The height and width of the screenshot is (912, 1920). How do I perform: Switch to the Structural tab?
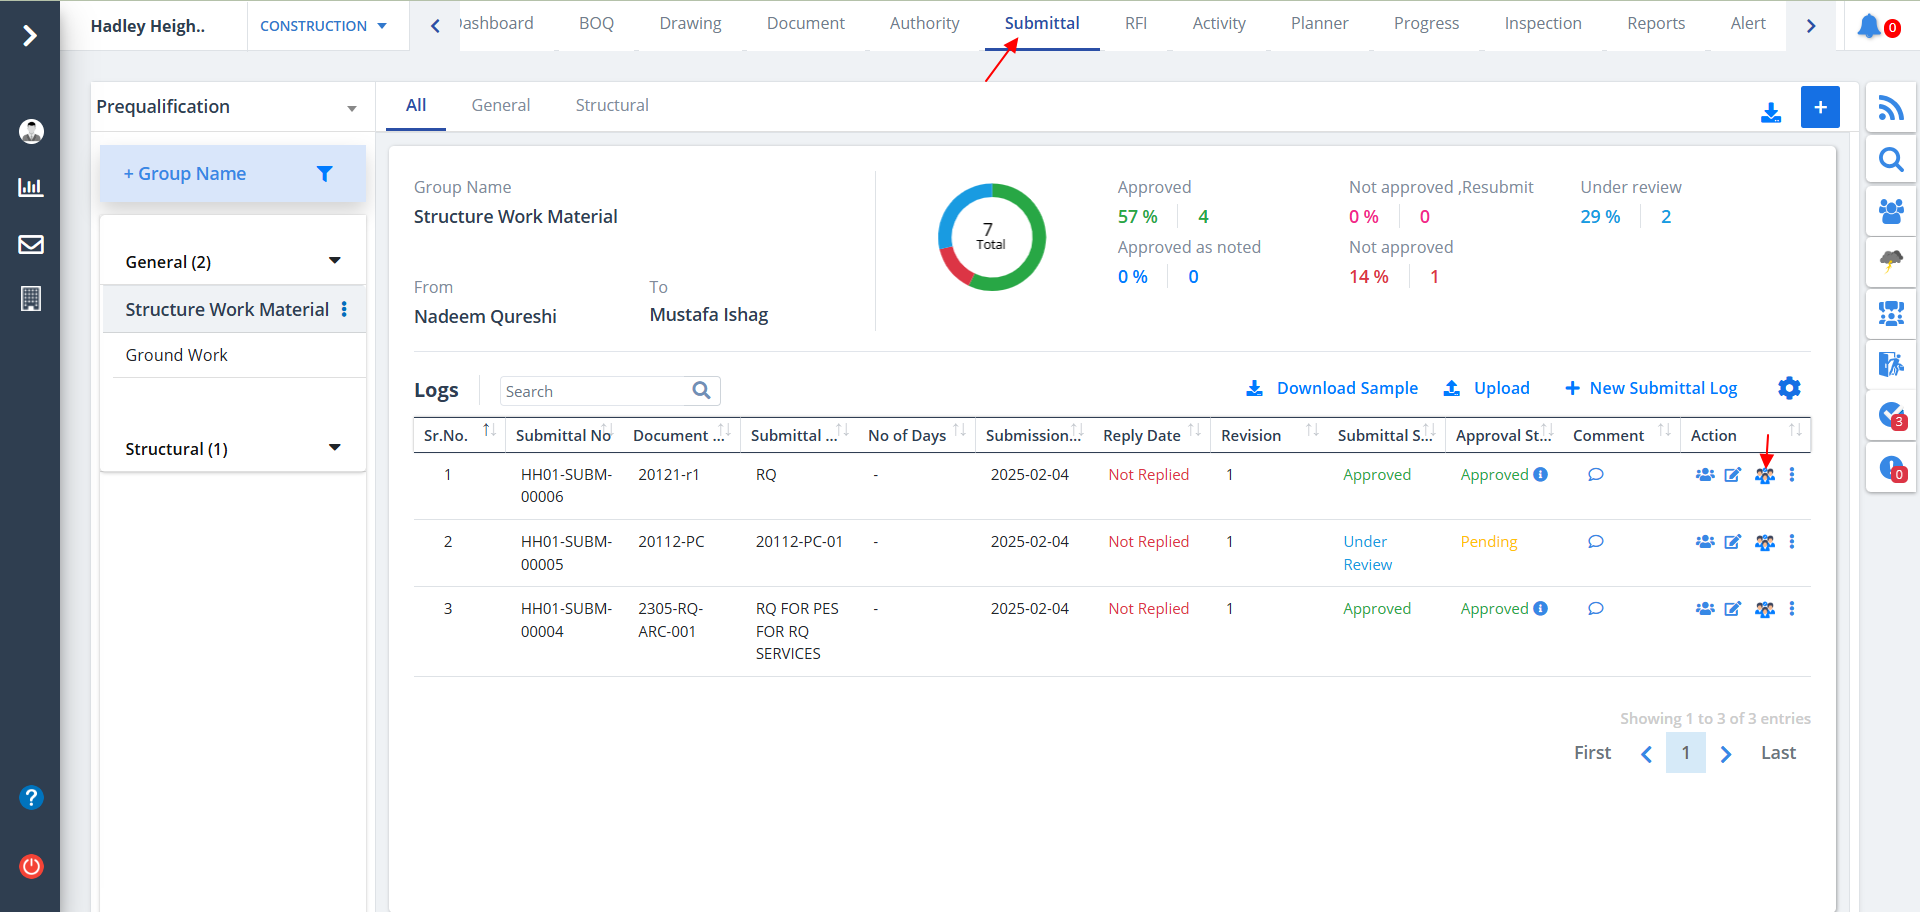point(611,105)
